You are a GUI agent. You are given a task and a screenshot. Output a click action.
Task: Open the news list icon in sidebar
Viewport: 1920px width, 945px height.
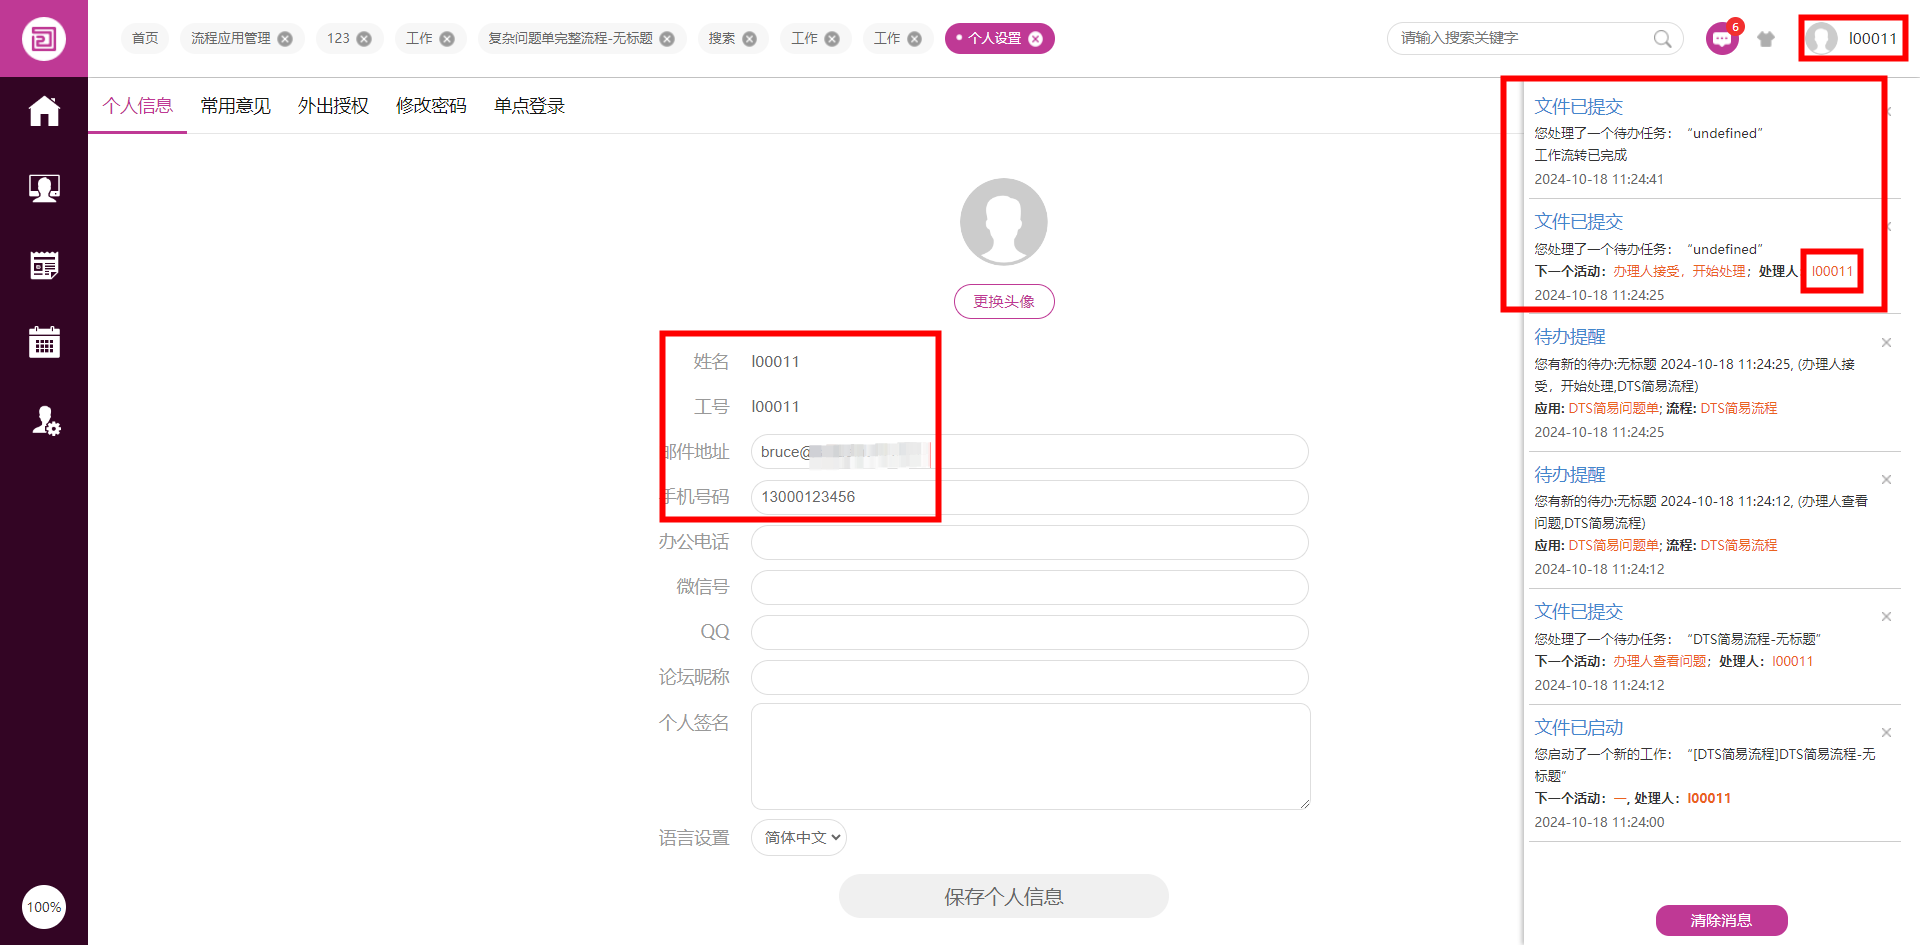[44, 265]
